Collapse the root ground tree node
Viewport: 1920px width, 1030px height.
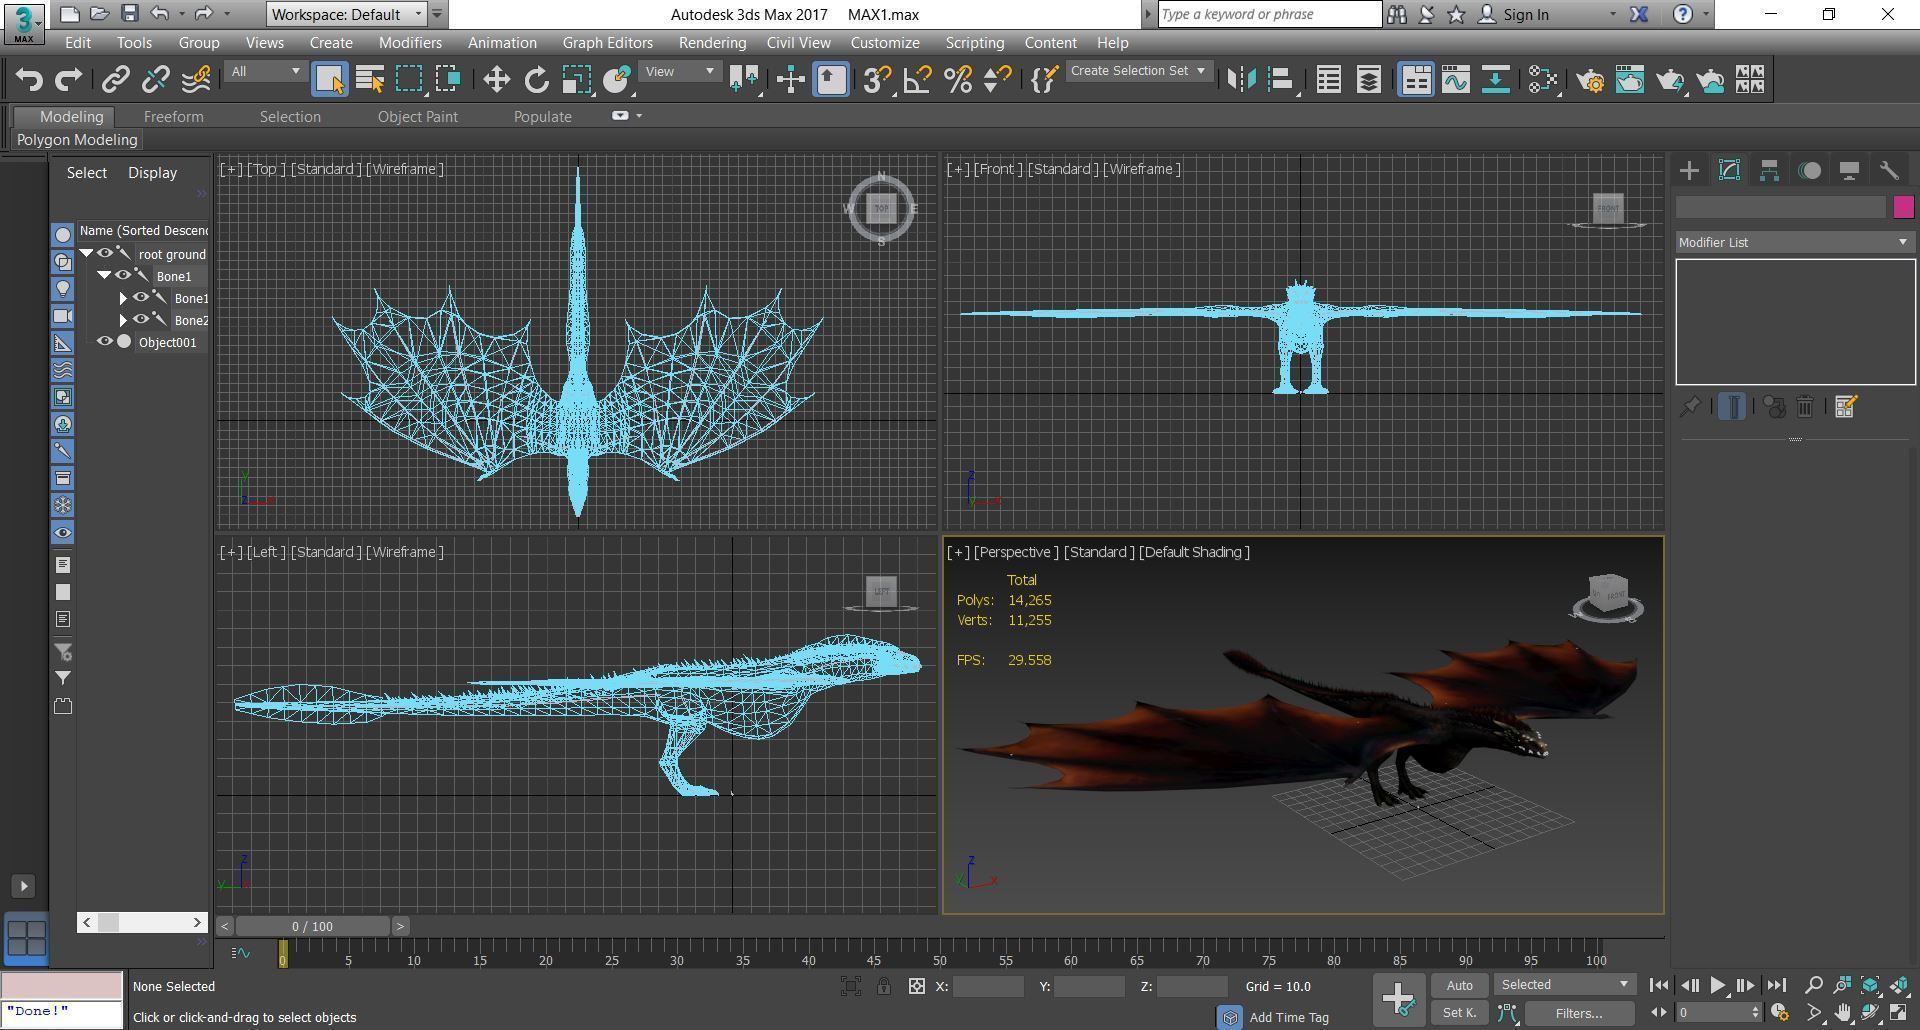[87, 254]
